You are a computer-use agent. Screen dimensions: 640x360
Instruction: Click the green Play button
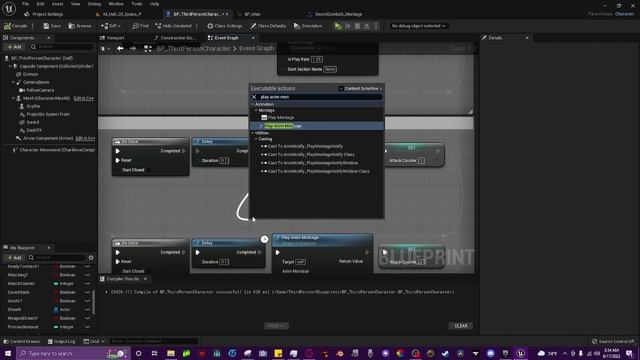coord(338,26)
